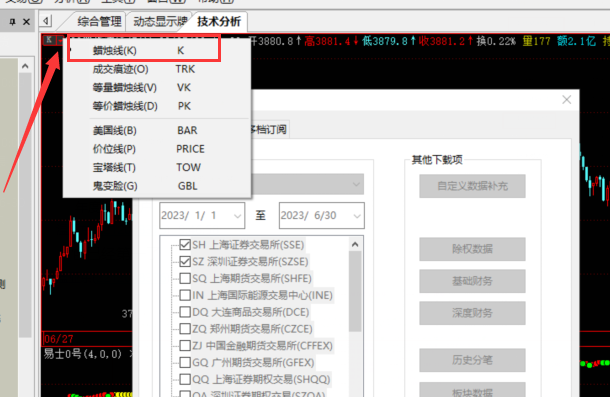The height and width of the screenshot is (397, 610).
Task: Tick GQ 广州期货交易所(GFEX)
Action: (x=185, y=362)
